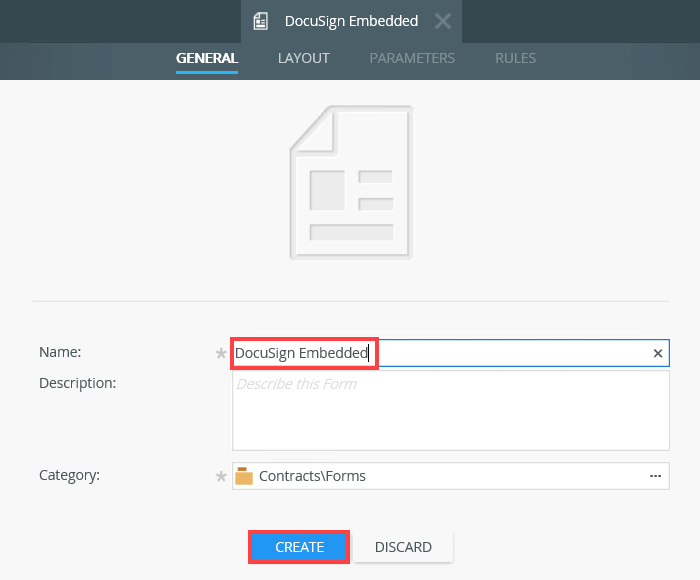Open the LAYOUT tab

click(x=304, y=58)
